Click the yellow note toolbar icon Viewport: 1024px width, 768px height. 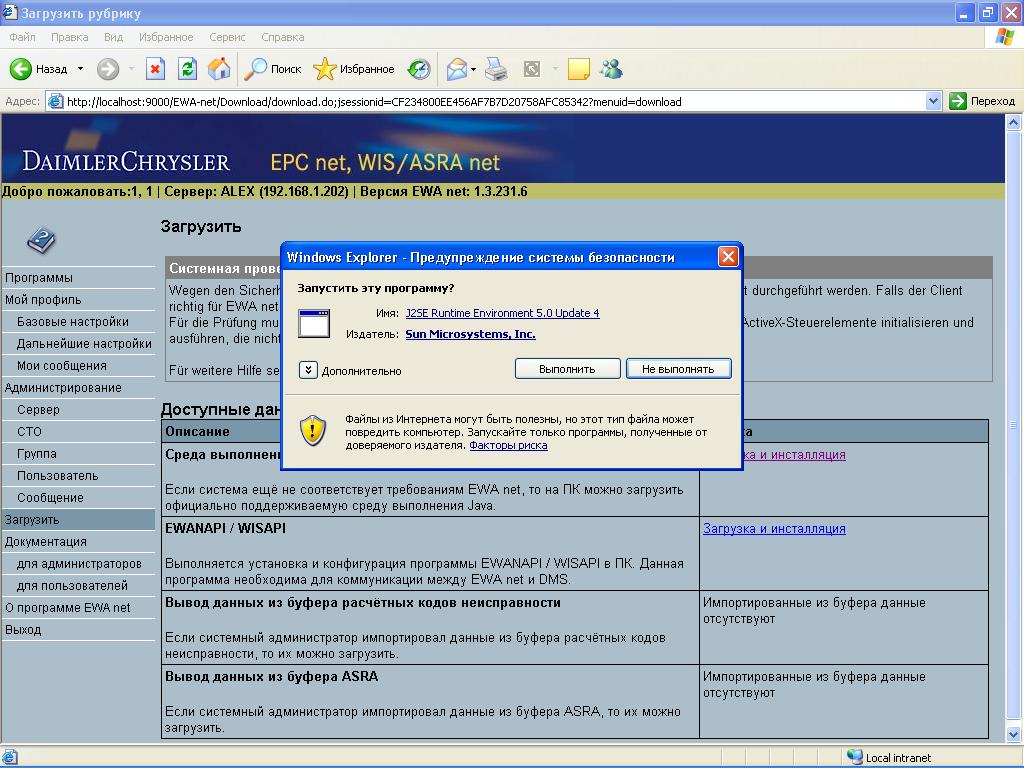pyautogui.click(x=579, y=69)
